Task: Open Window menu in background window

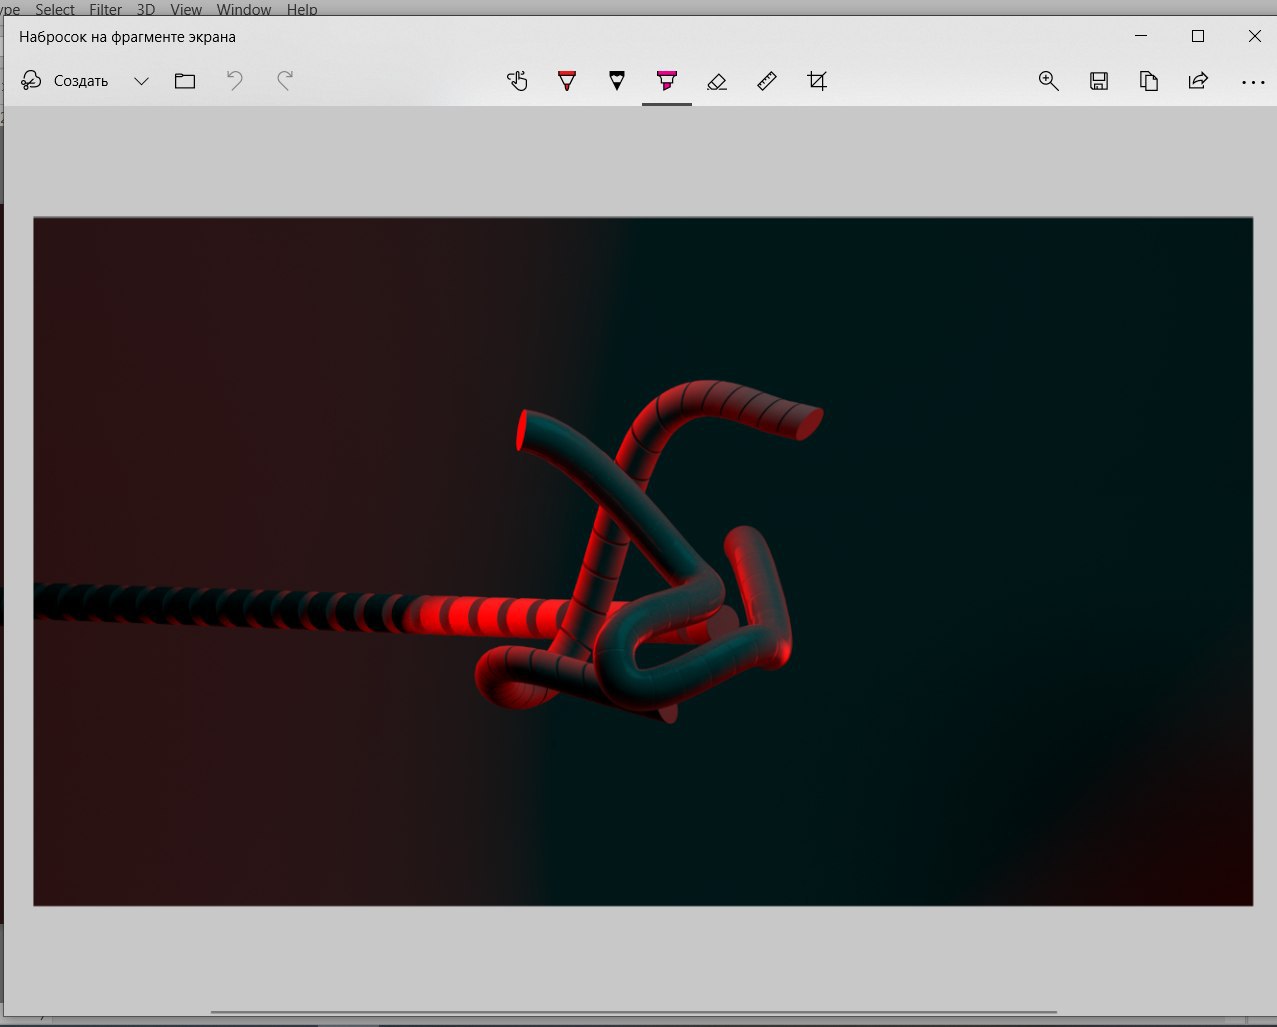Action: 244,9
